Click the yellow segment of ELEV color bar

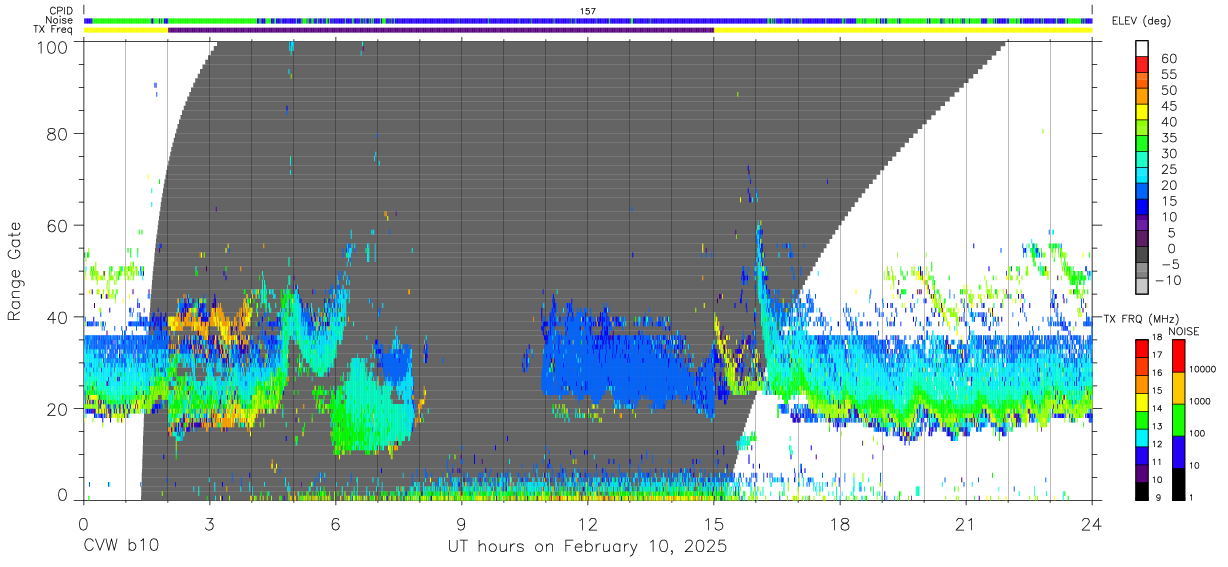click(x=1141, y=114)
